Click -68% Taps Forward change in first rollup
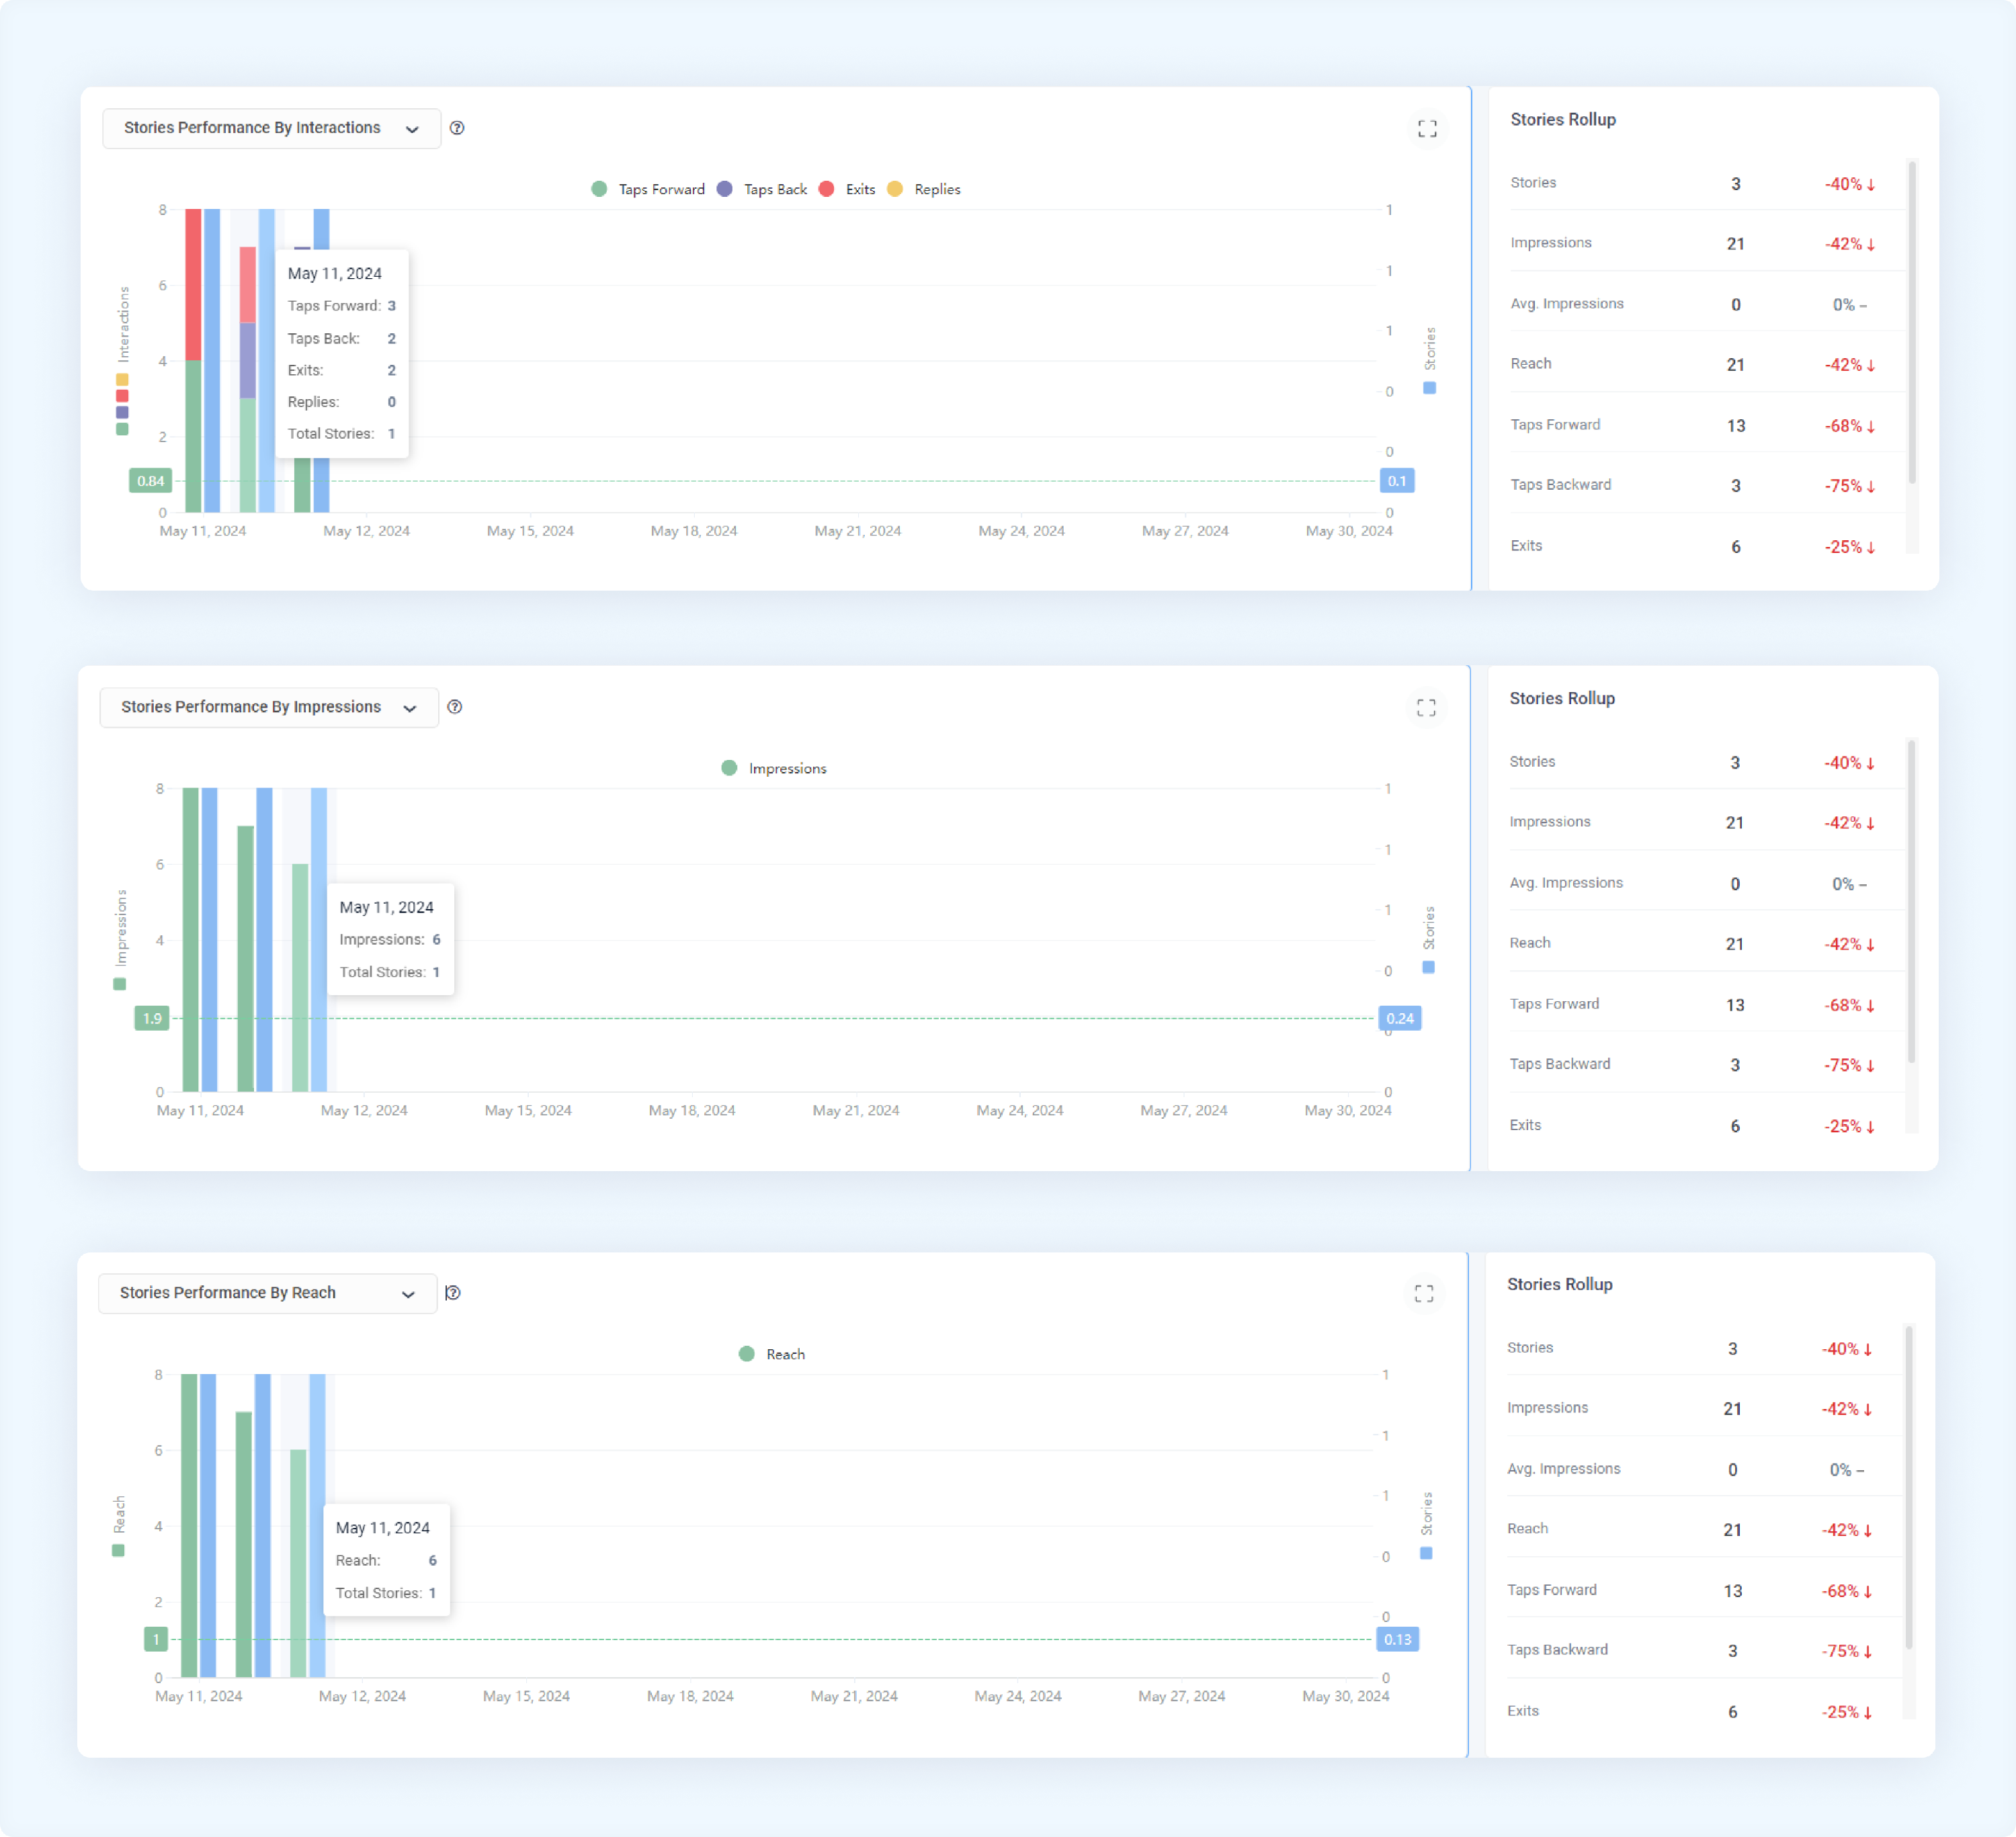Screen dimensions: 2016x1837 coord(1850,426)
